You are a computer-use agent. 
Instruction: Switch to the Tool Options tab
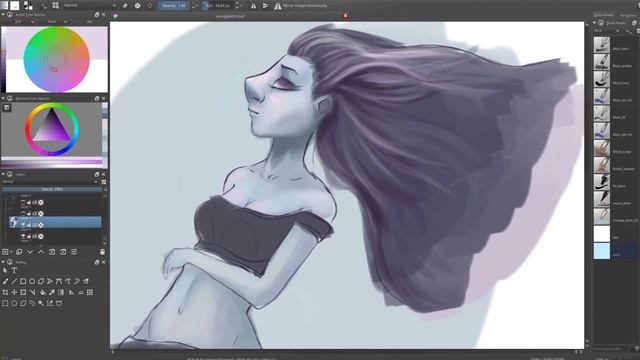click(628, 15)
